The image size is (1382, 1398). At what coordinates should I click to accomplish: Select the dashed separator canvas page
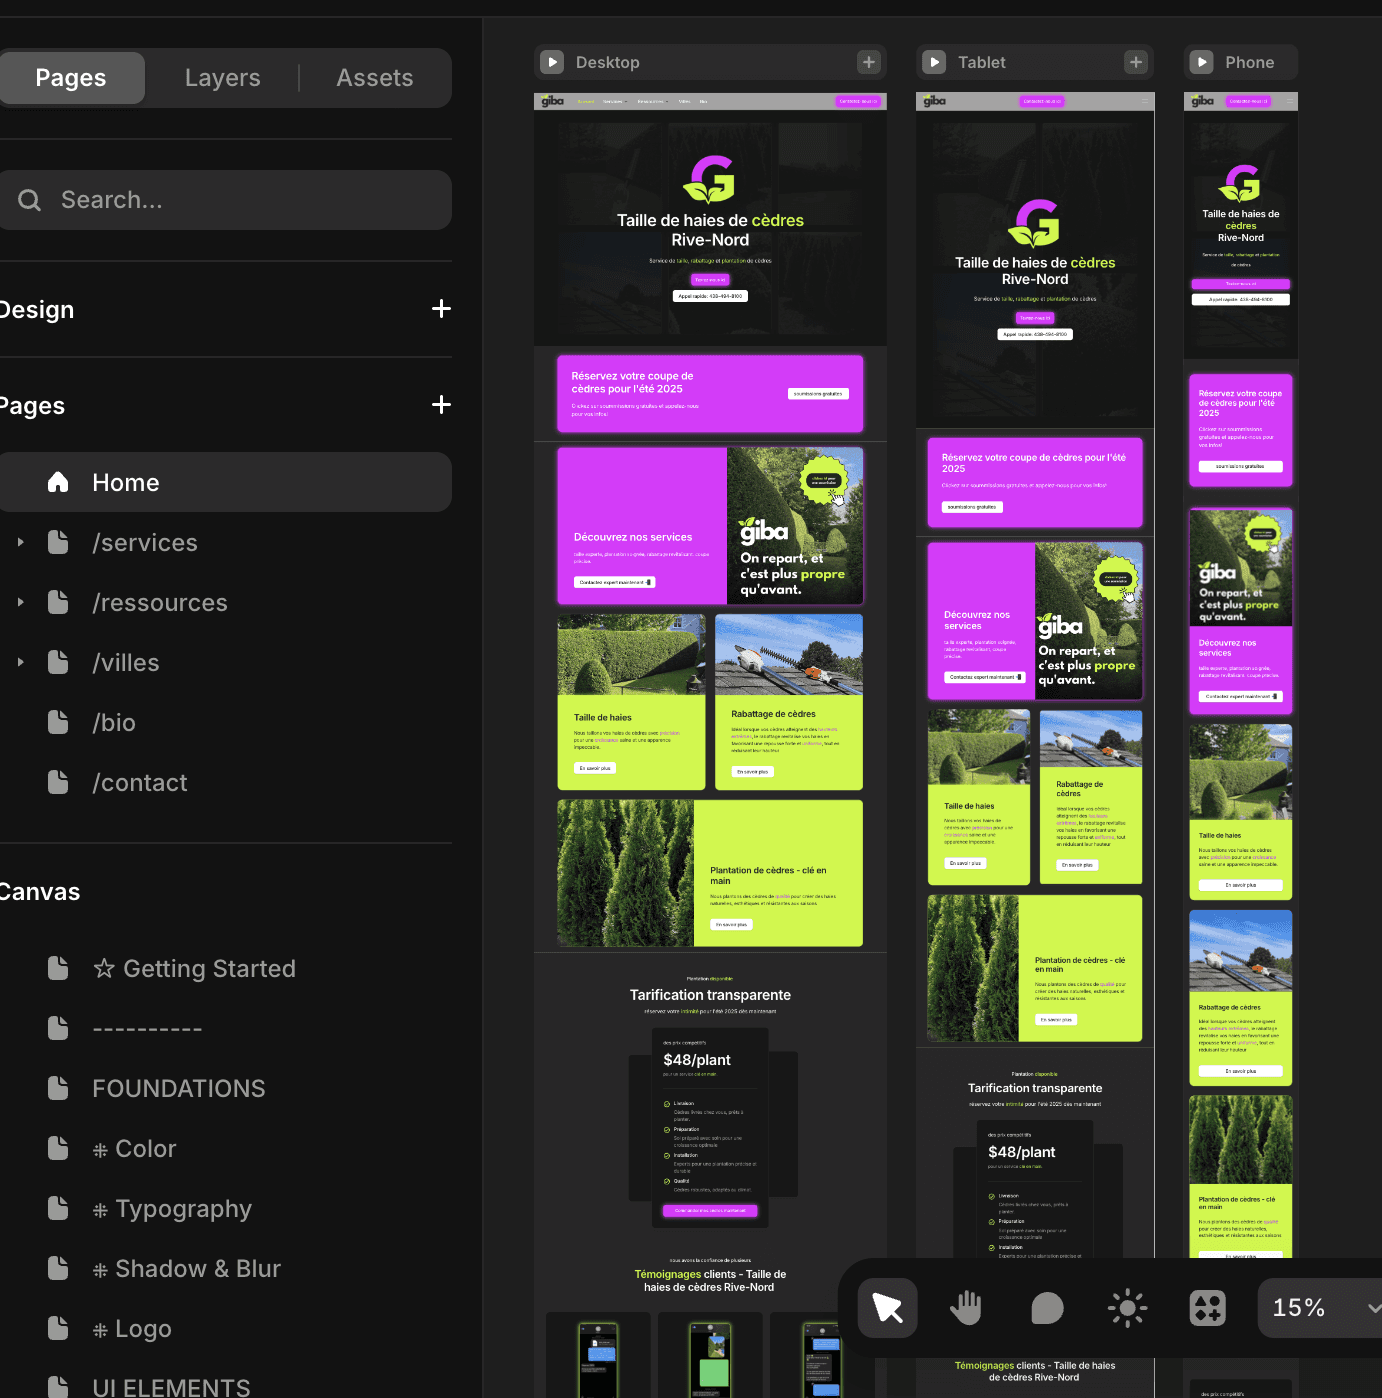click(147, 1028)
